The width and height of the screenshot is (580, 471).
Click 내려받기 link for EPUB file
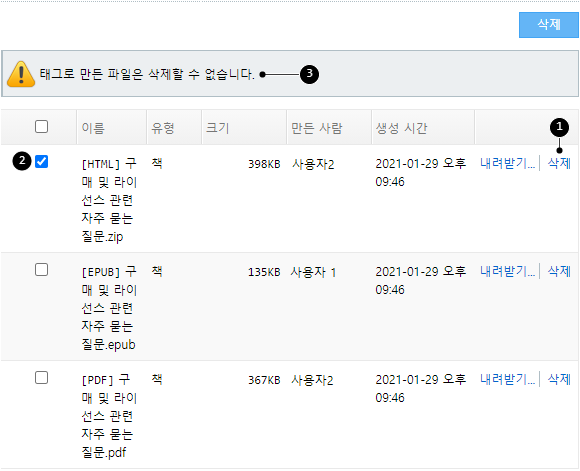click(x=508, y=271)
